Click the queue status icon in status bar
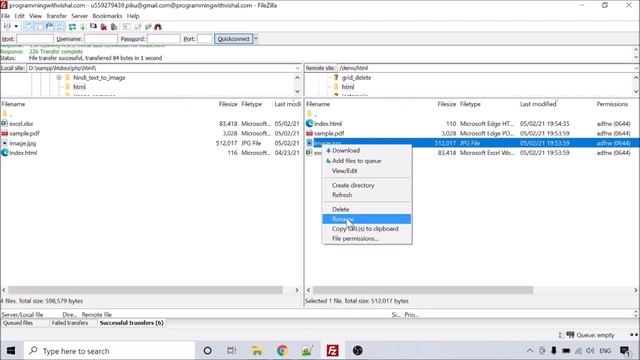The image size is (640, 360). click(x=570, y=335)
